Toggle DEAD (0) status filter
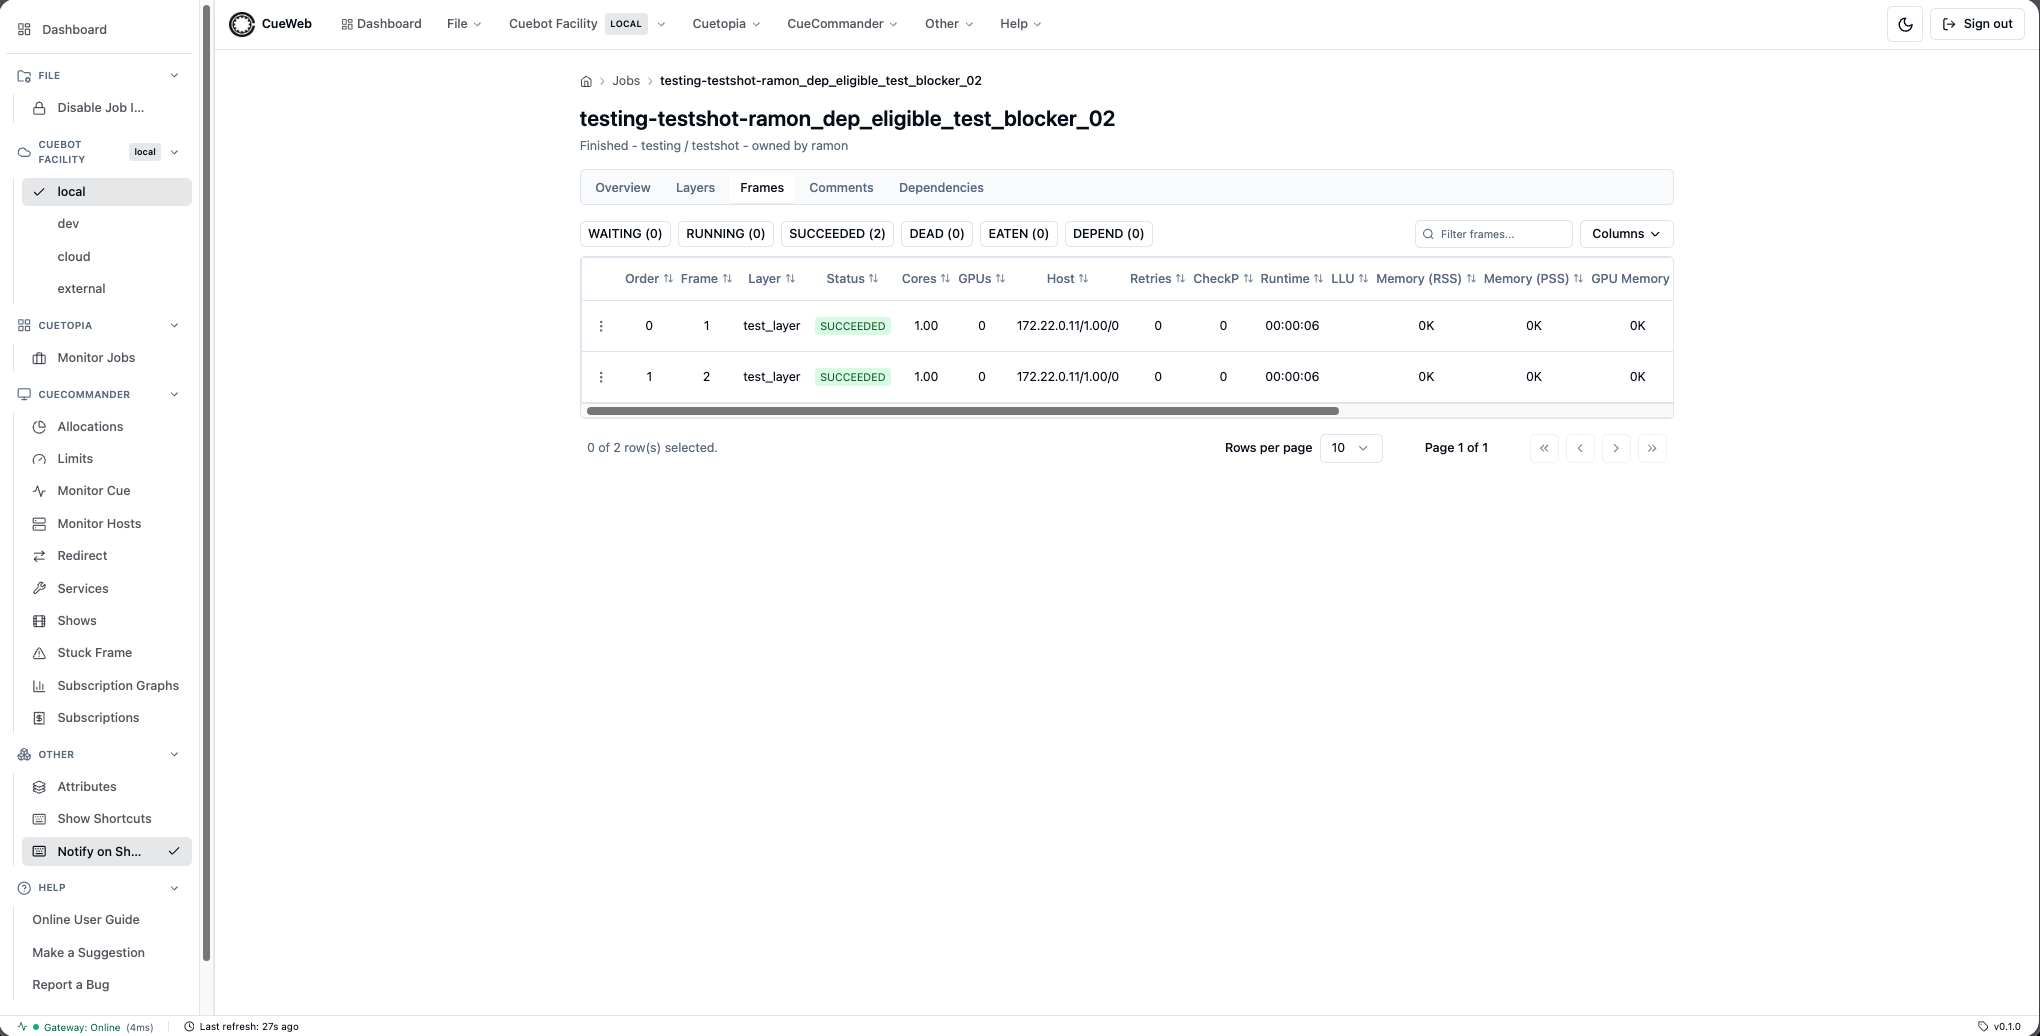 [937, 234]
